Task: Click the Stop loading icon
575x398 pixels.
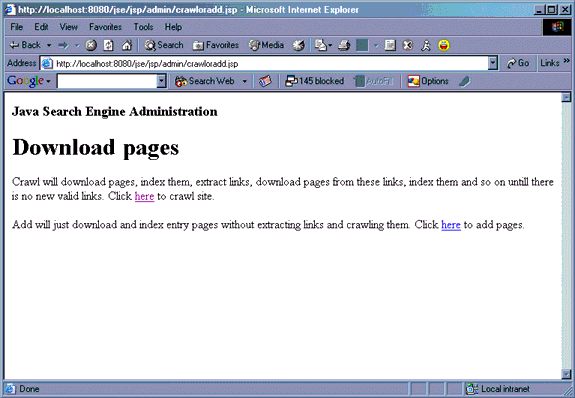Action: click(x=91, y=45)
